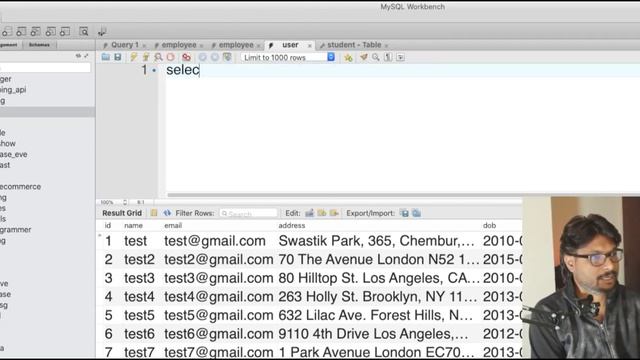Click the Result Grid label
Image resolution: width=640 pixels, height=360 pixels.
122,213
